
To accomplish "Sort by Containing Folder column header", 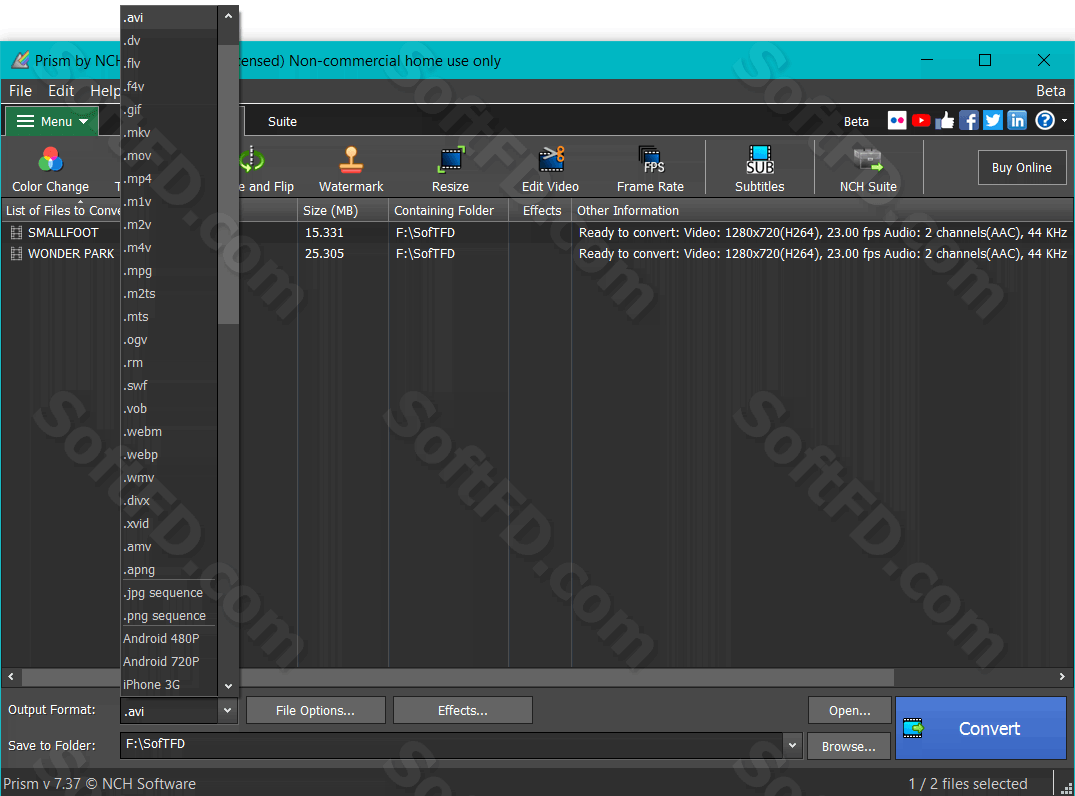I will [448, 210].
